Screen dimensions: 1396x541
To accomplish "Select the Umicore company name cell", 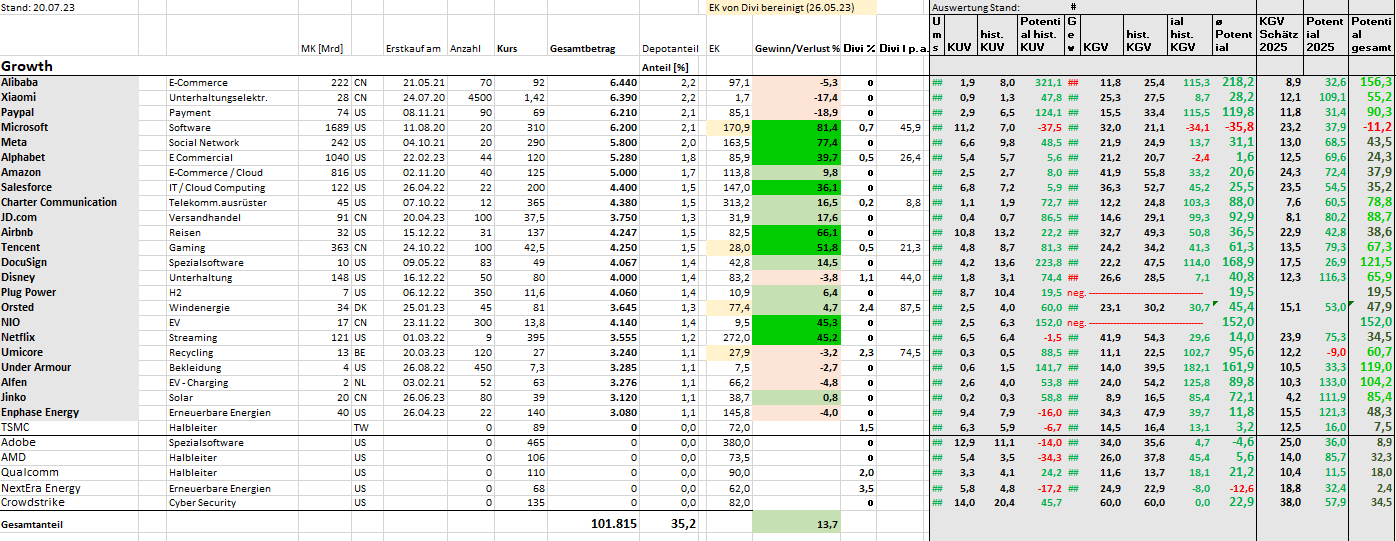I will point(69,352).
